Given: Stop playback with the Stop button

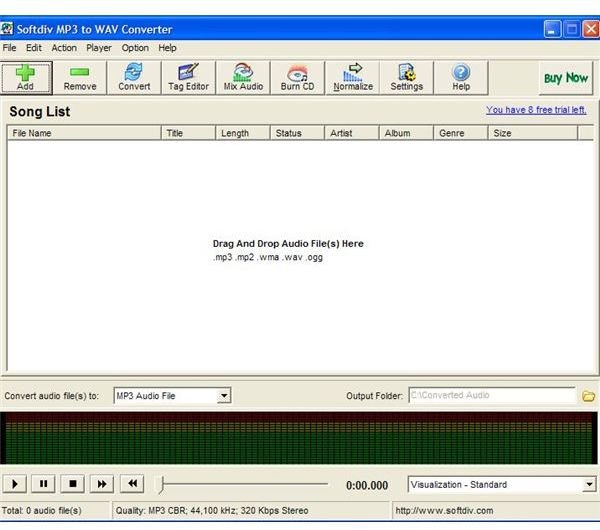Looking at the screenshot, I should 73,484.
